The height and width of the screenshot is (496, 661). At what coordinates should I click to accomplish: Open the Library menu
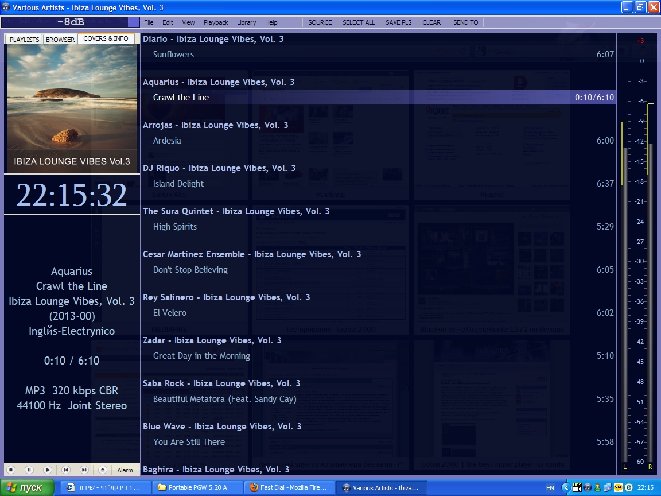pyautogui.click(x=247, y=22)
